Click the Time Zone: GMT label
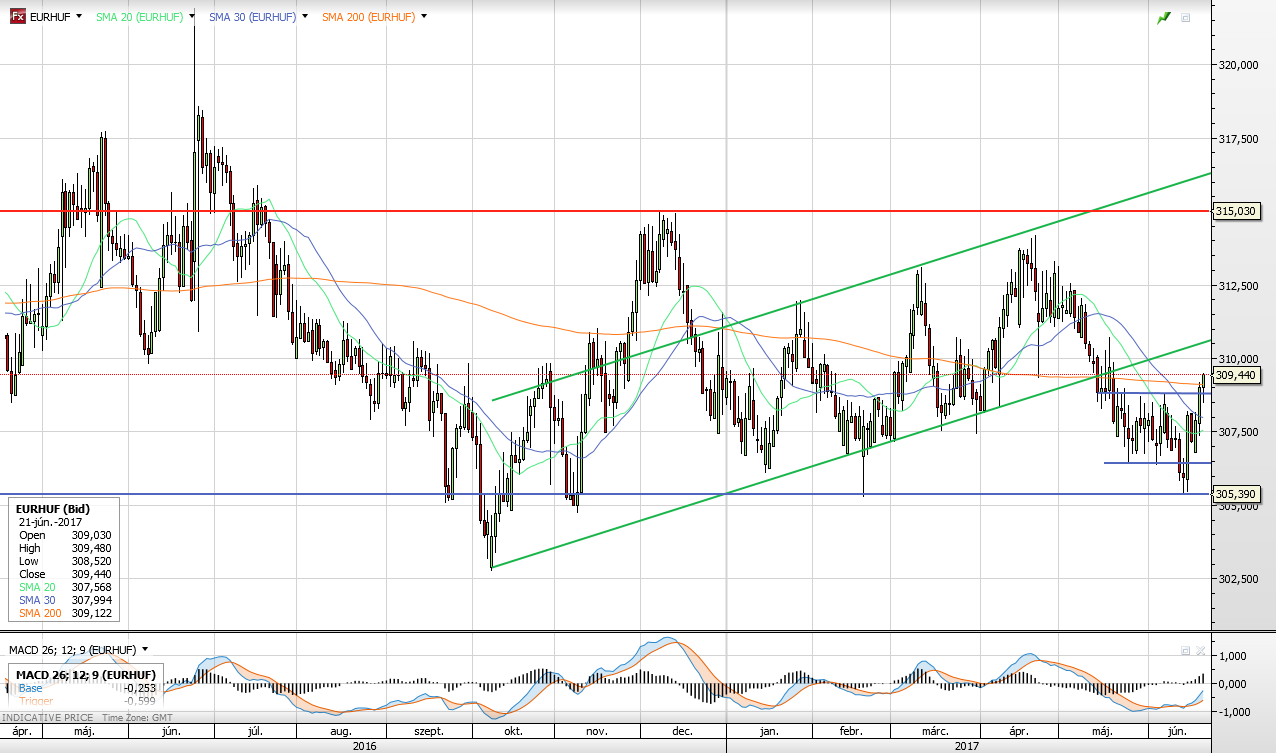Image resolution: width=1276 pixels, height=753 pixels. 136,718
